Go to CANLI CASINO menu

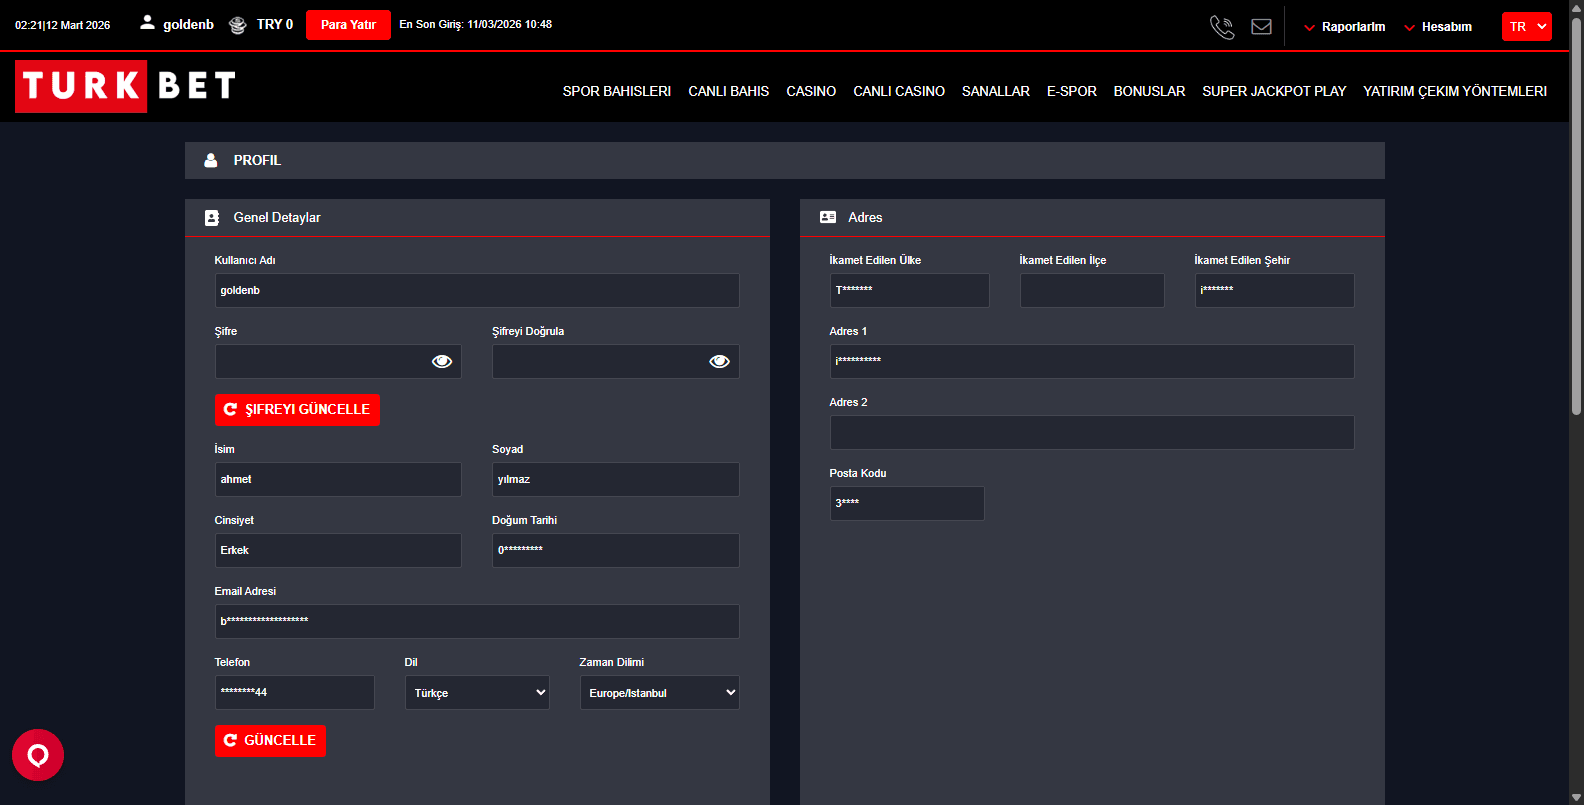click(x=898, y=91)
